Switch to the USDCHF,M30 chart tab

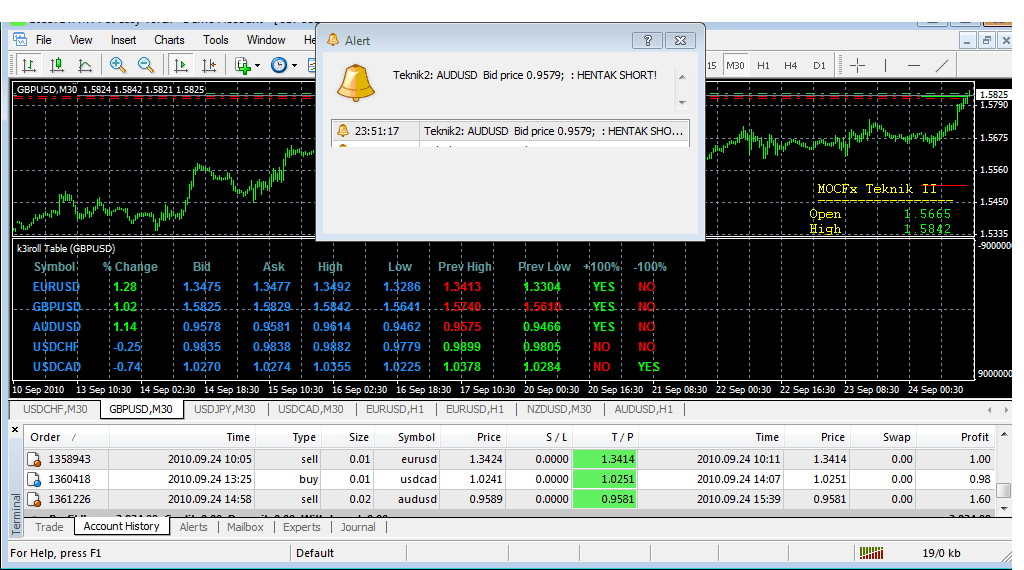[x=55, y=409]
